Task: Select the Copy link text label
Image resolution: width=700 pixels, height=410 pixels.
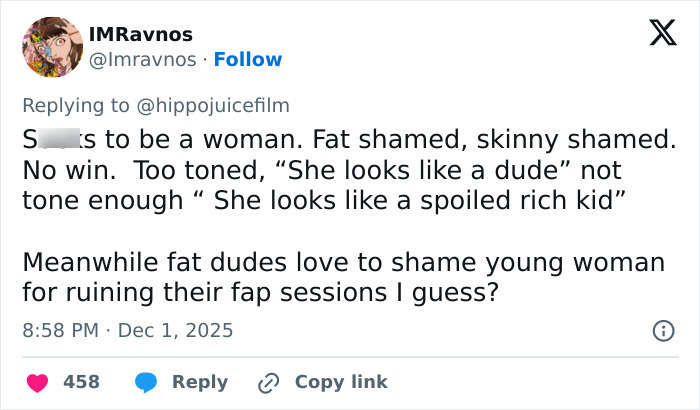Action: 341,382
